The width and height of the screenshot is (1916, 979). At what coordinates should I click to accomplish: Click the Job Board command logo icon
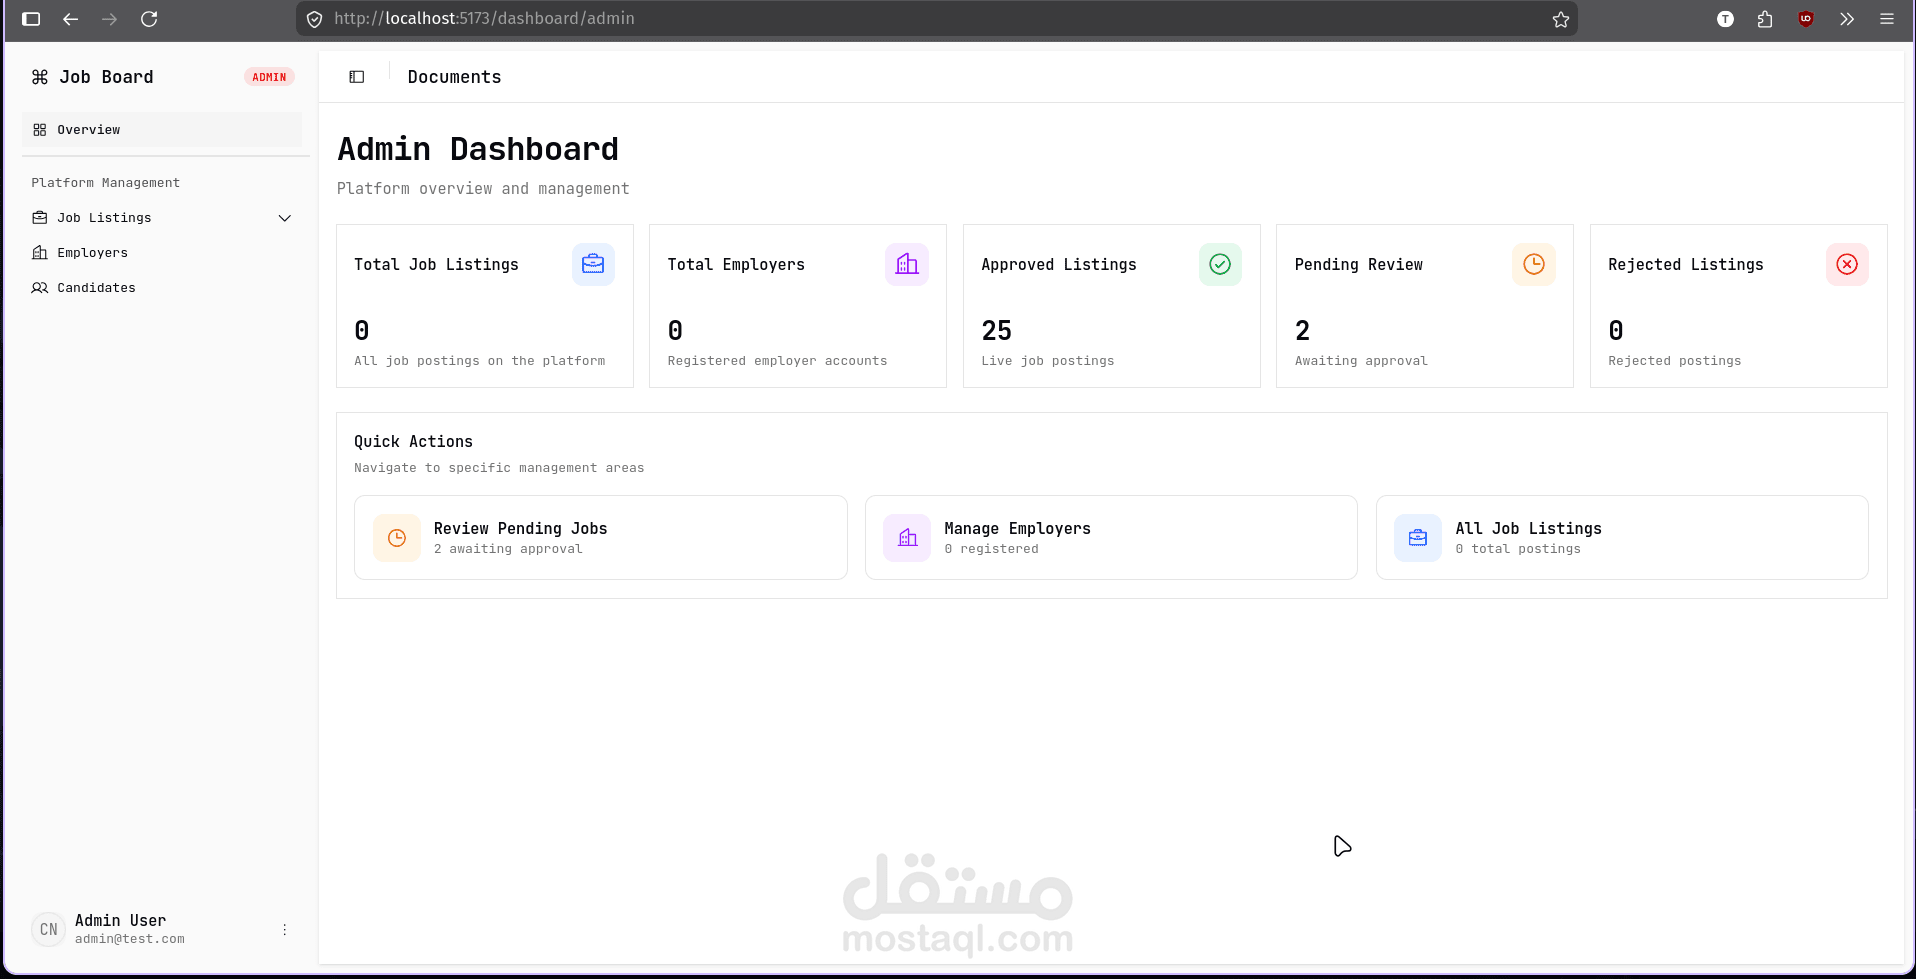click(40, 77)
